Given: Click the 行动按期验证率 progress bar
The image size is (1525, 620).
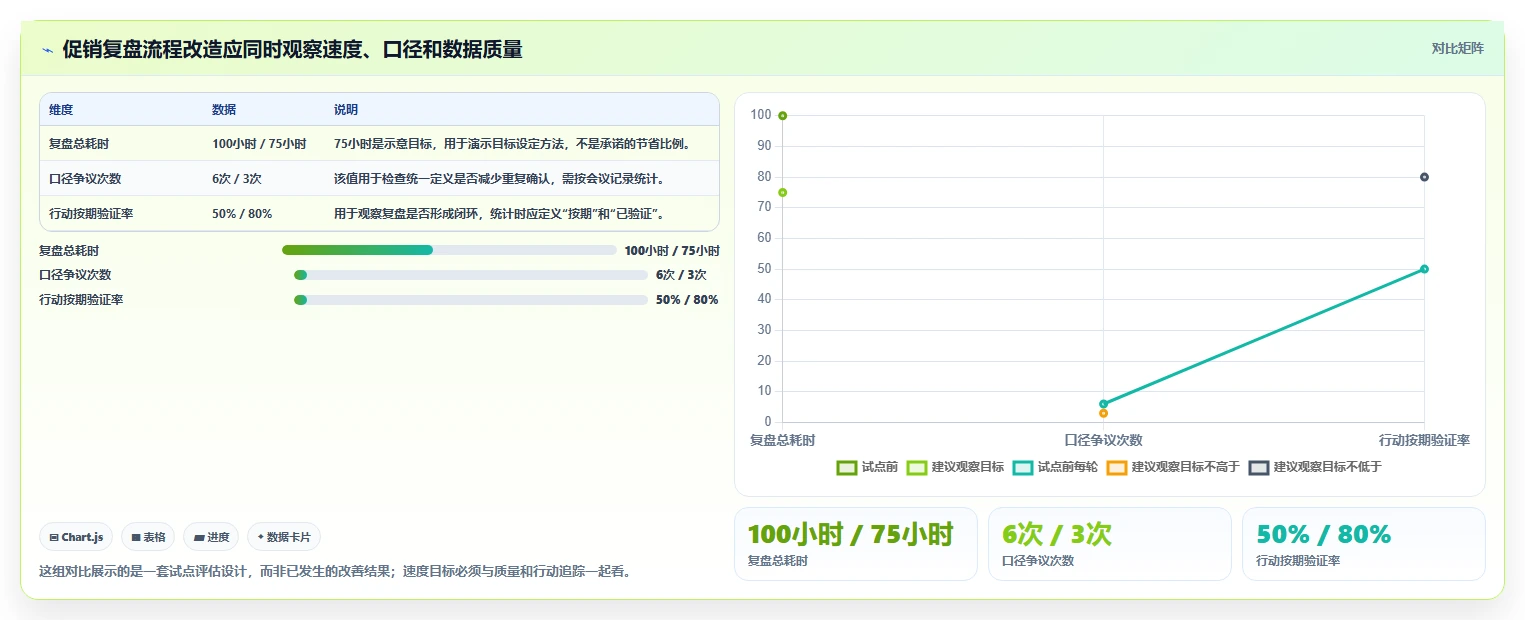Looking at the screenshot, I should point(471,300).
